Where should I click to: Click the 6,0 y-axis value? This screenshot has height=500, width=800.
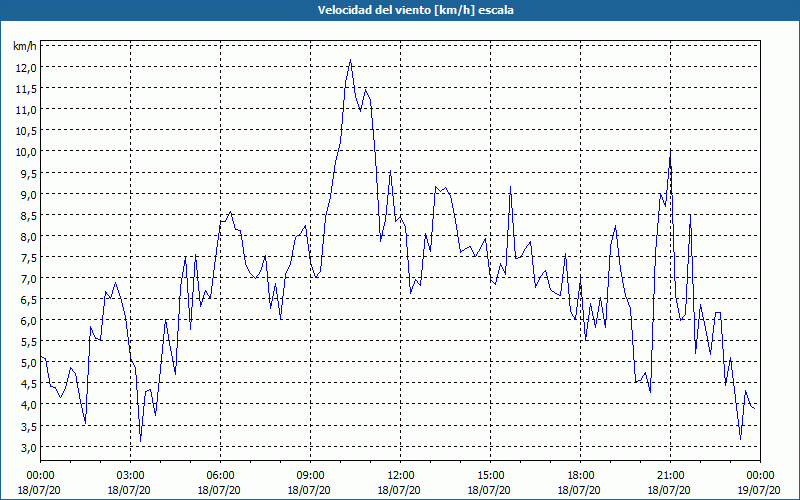pos(28,321)
